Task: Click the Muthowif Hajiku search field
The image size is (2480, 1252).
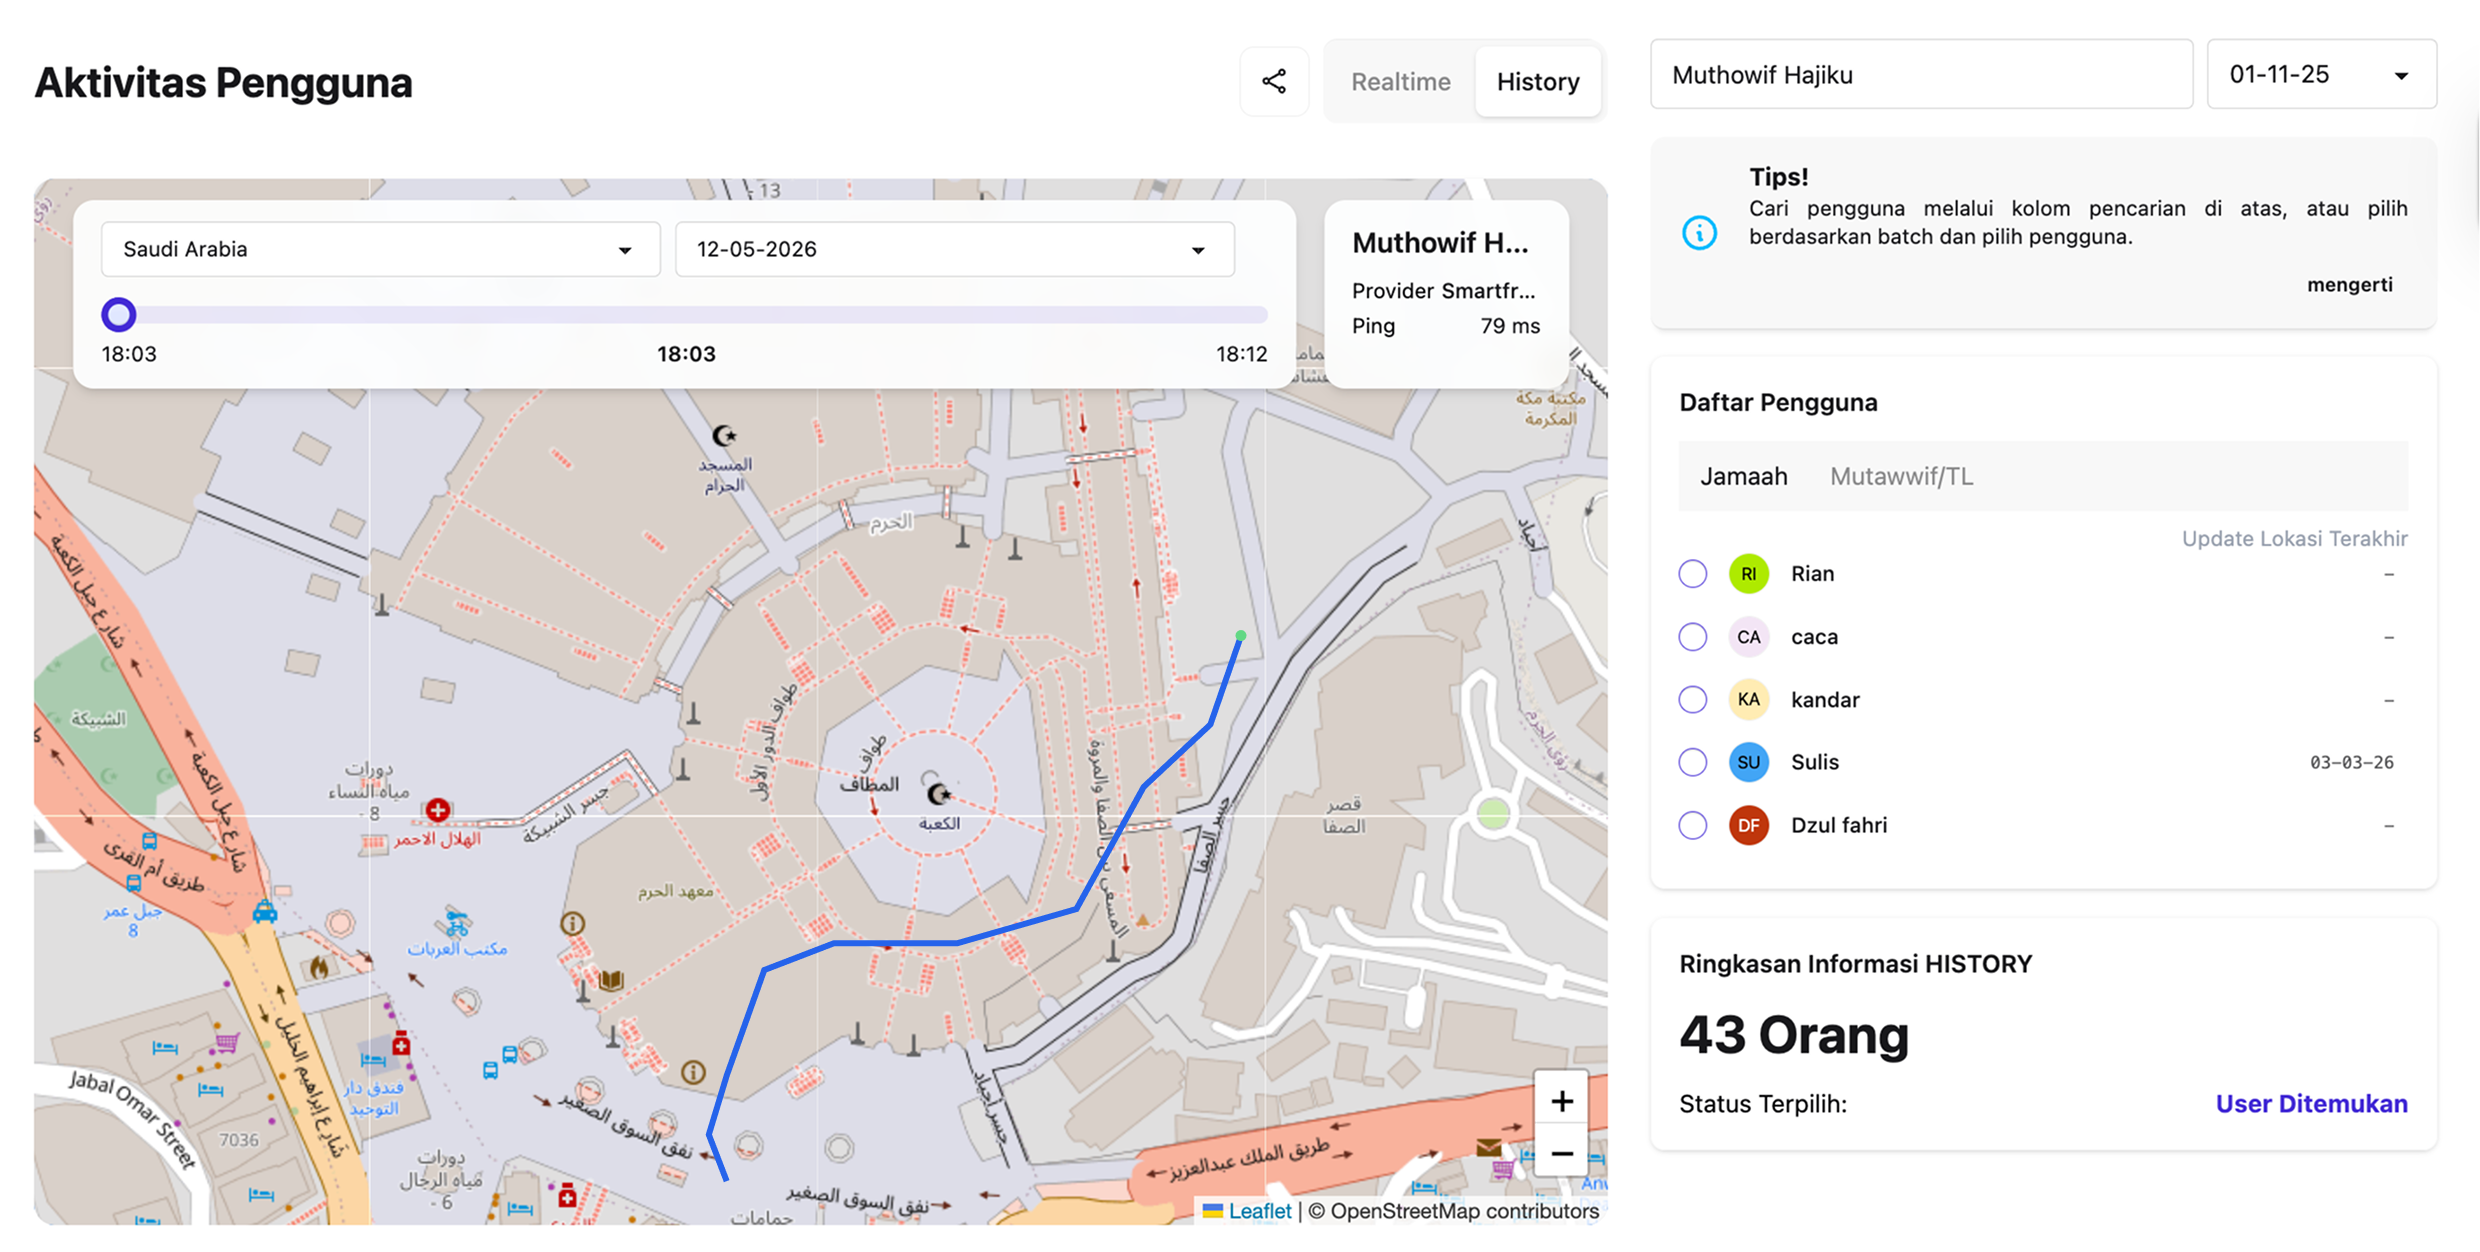Action: click(x=1921, y=75)
